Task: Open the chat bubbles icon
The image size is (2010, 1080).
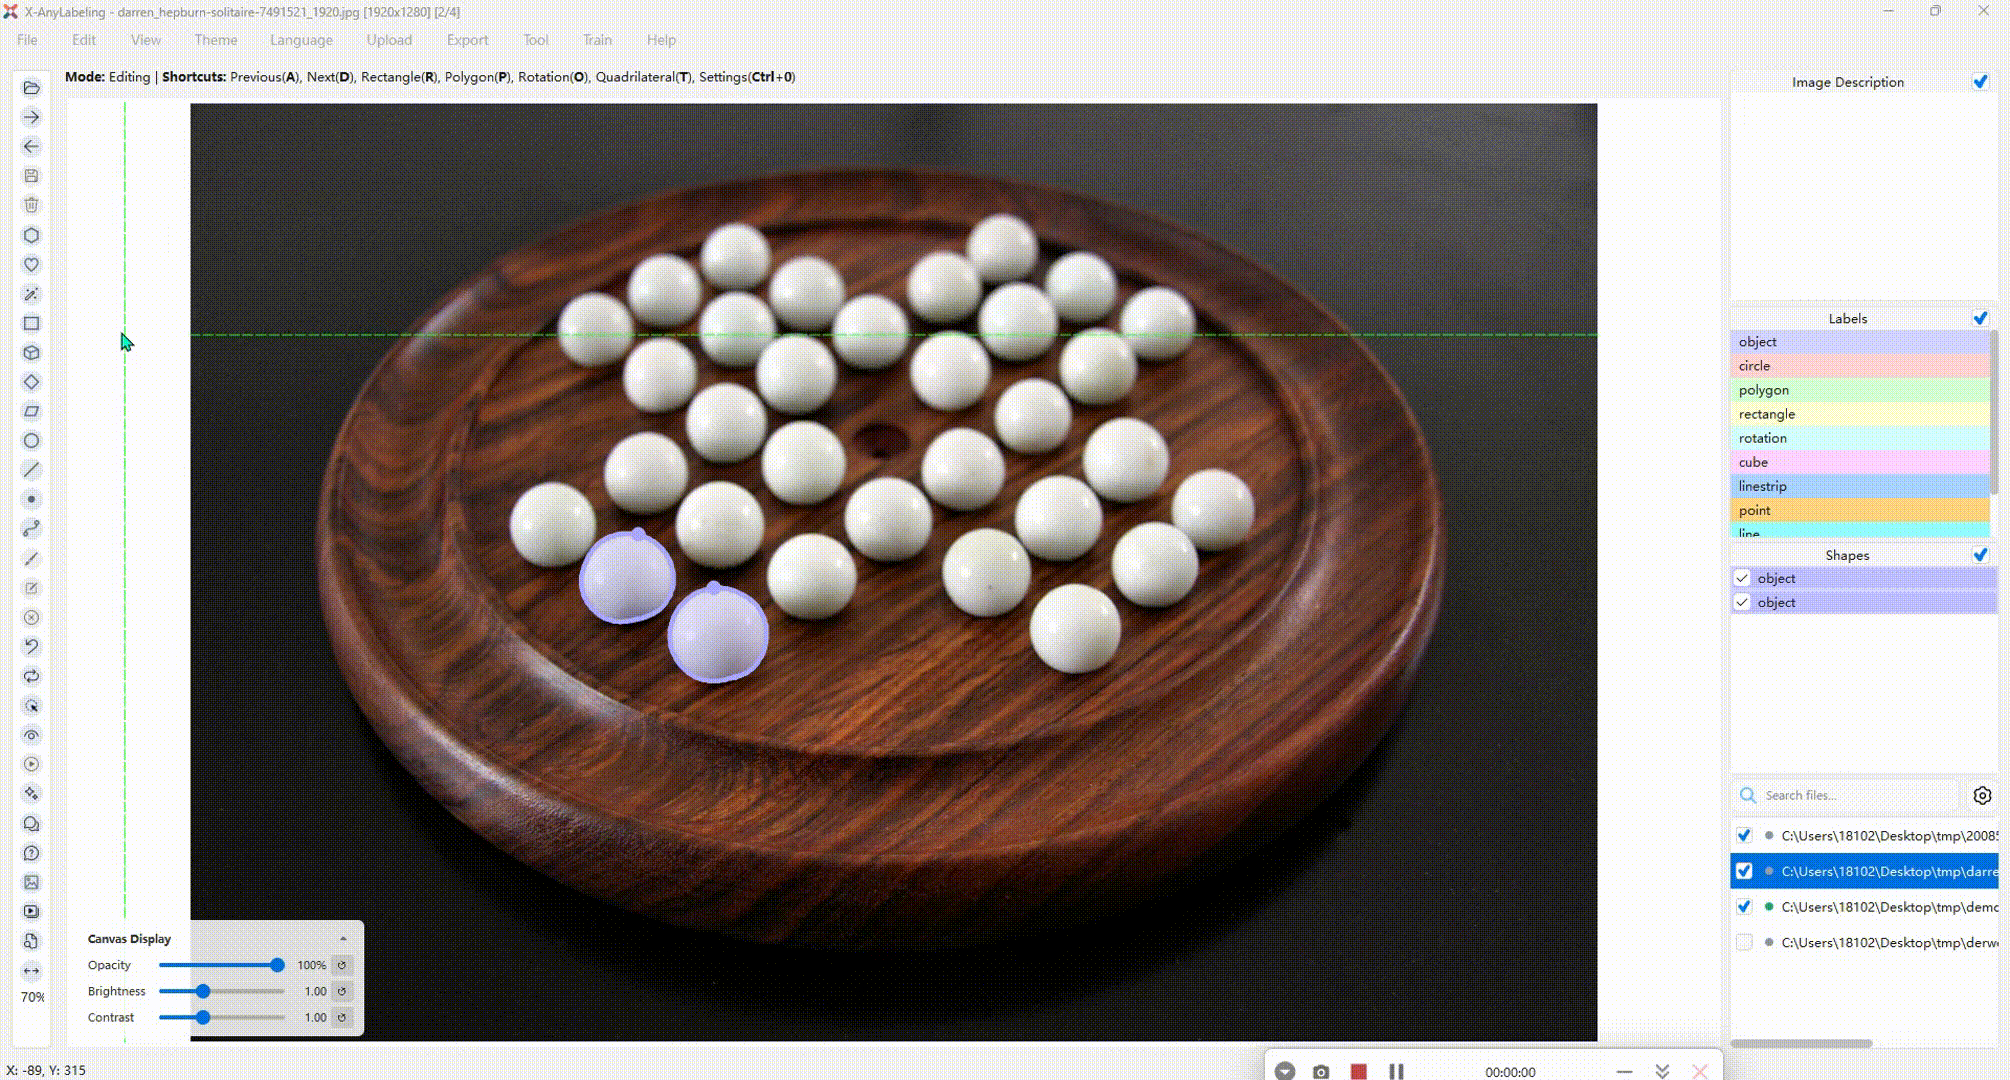Action: [x=31, y=824]
